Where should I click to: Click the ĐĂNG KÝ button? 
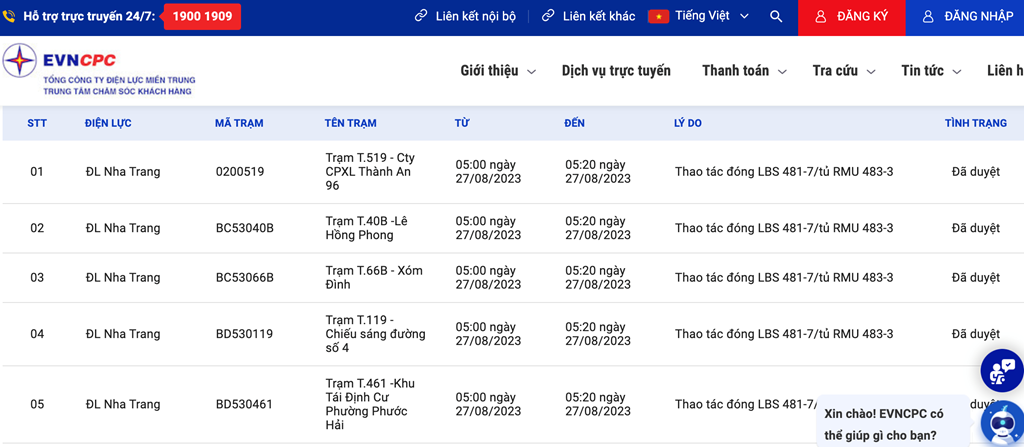[852, 18]
